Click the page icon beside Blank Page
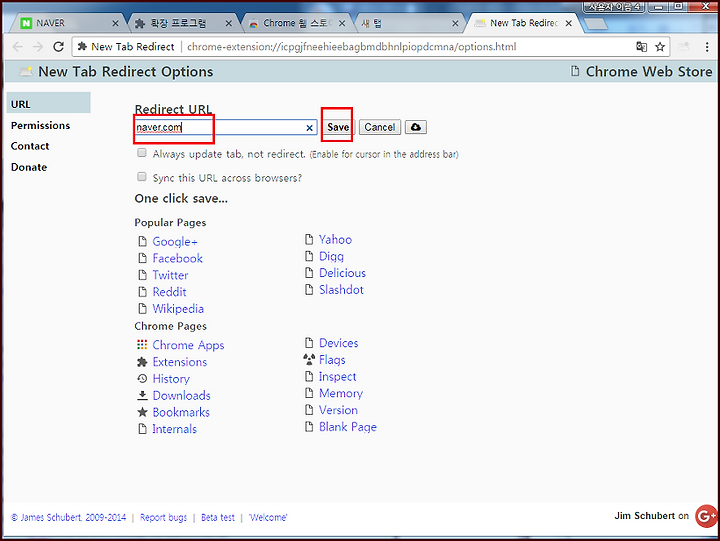Screen dimensions: 720x541 coord(309,427)
